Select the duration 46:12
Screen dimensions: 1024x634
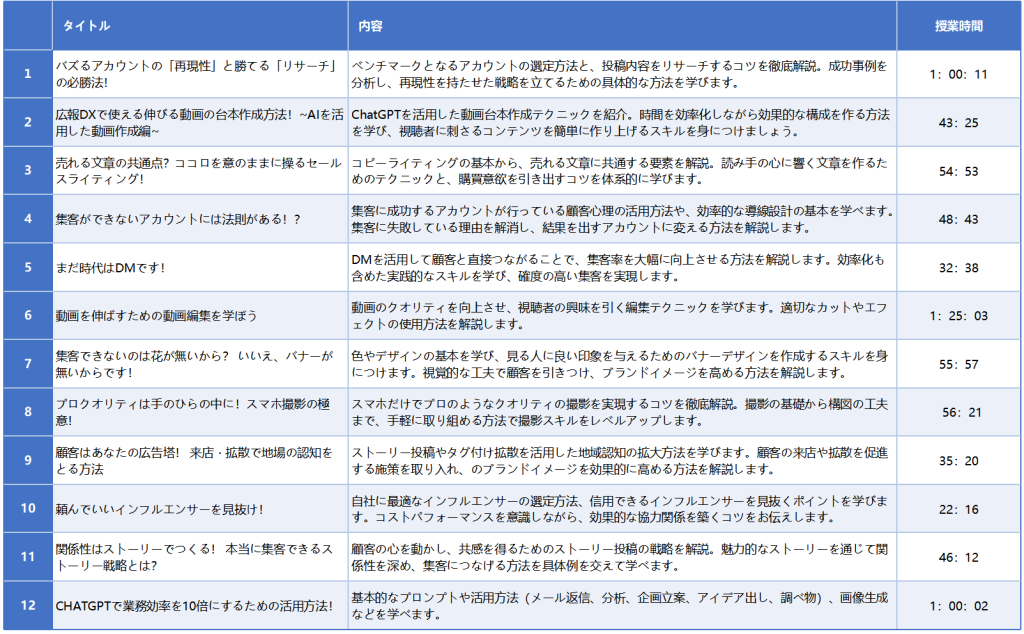958,558
